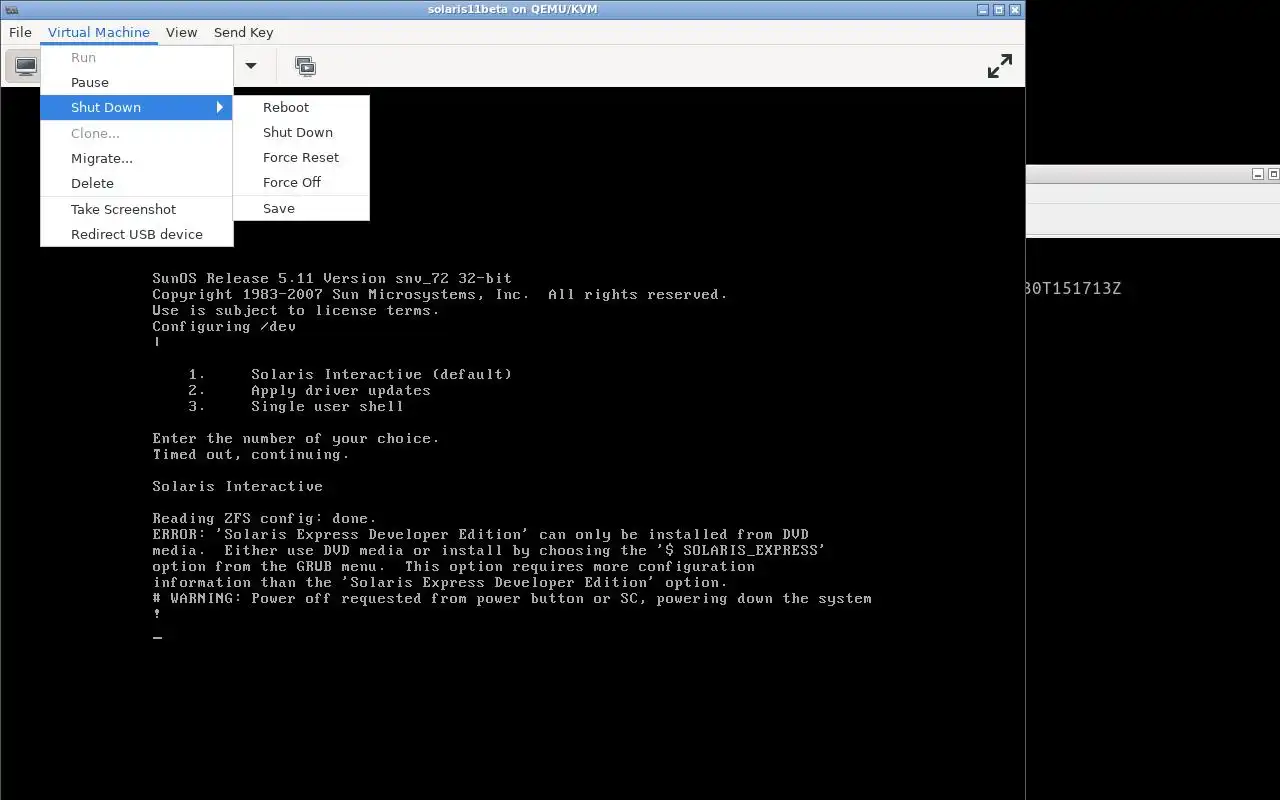1280x800 pixels.
Task: Select Force Off option
Action: (301, 182)
